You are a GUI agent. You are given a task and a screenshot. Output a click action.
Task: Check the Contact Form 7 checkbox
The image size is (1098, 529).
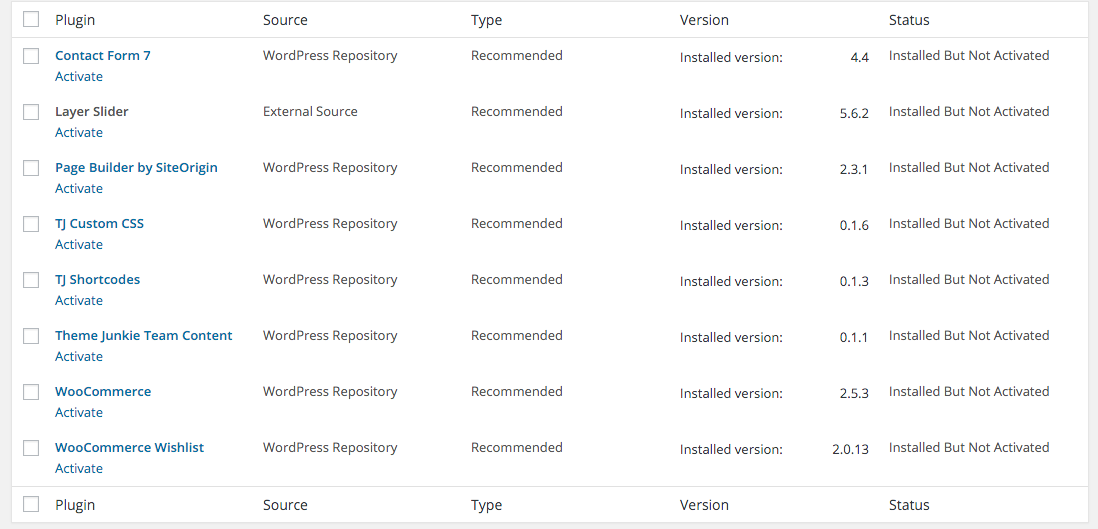[31, 56]
